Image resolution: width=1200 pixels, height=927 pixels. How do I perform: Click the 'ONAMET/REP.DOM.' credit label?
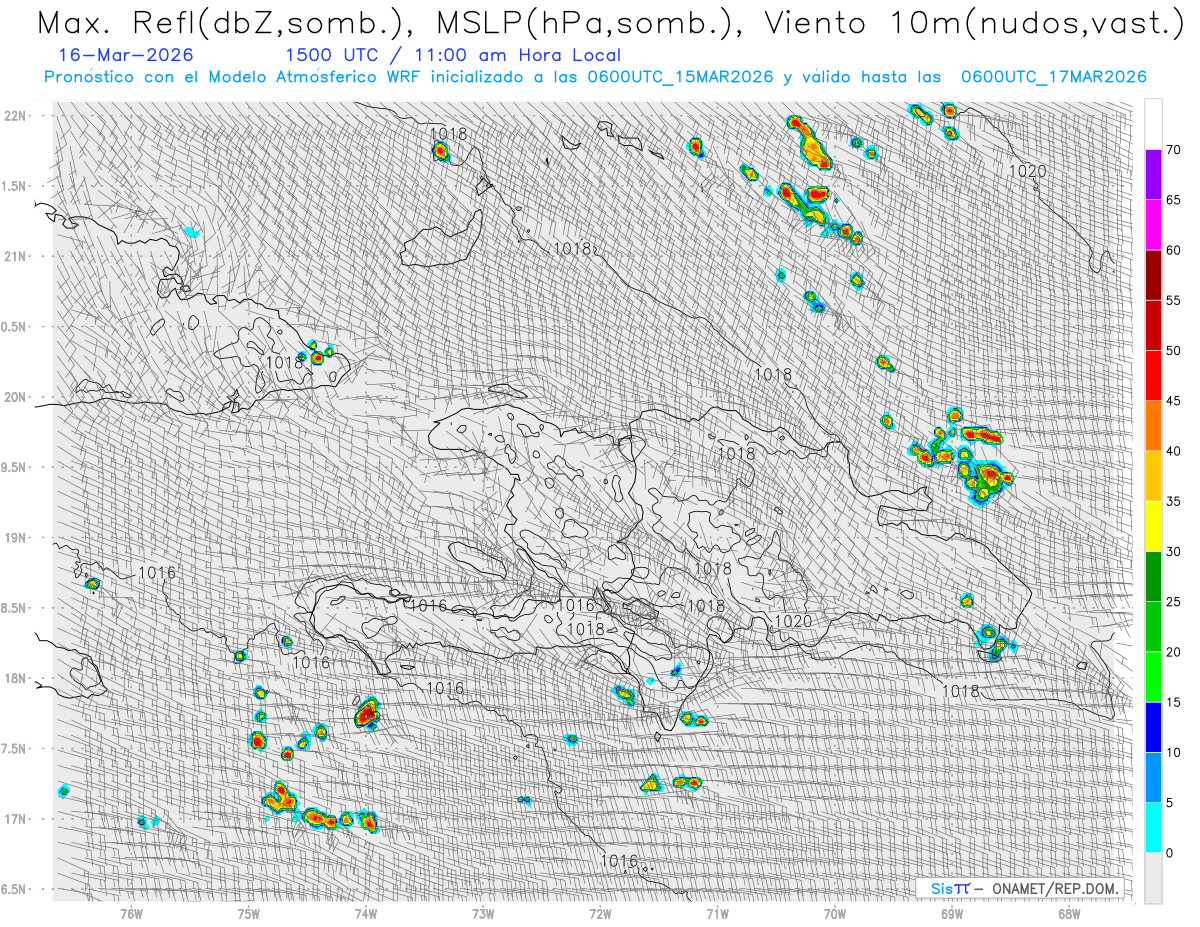tap(1053, 888)
